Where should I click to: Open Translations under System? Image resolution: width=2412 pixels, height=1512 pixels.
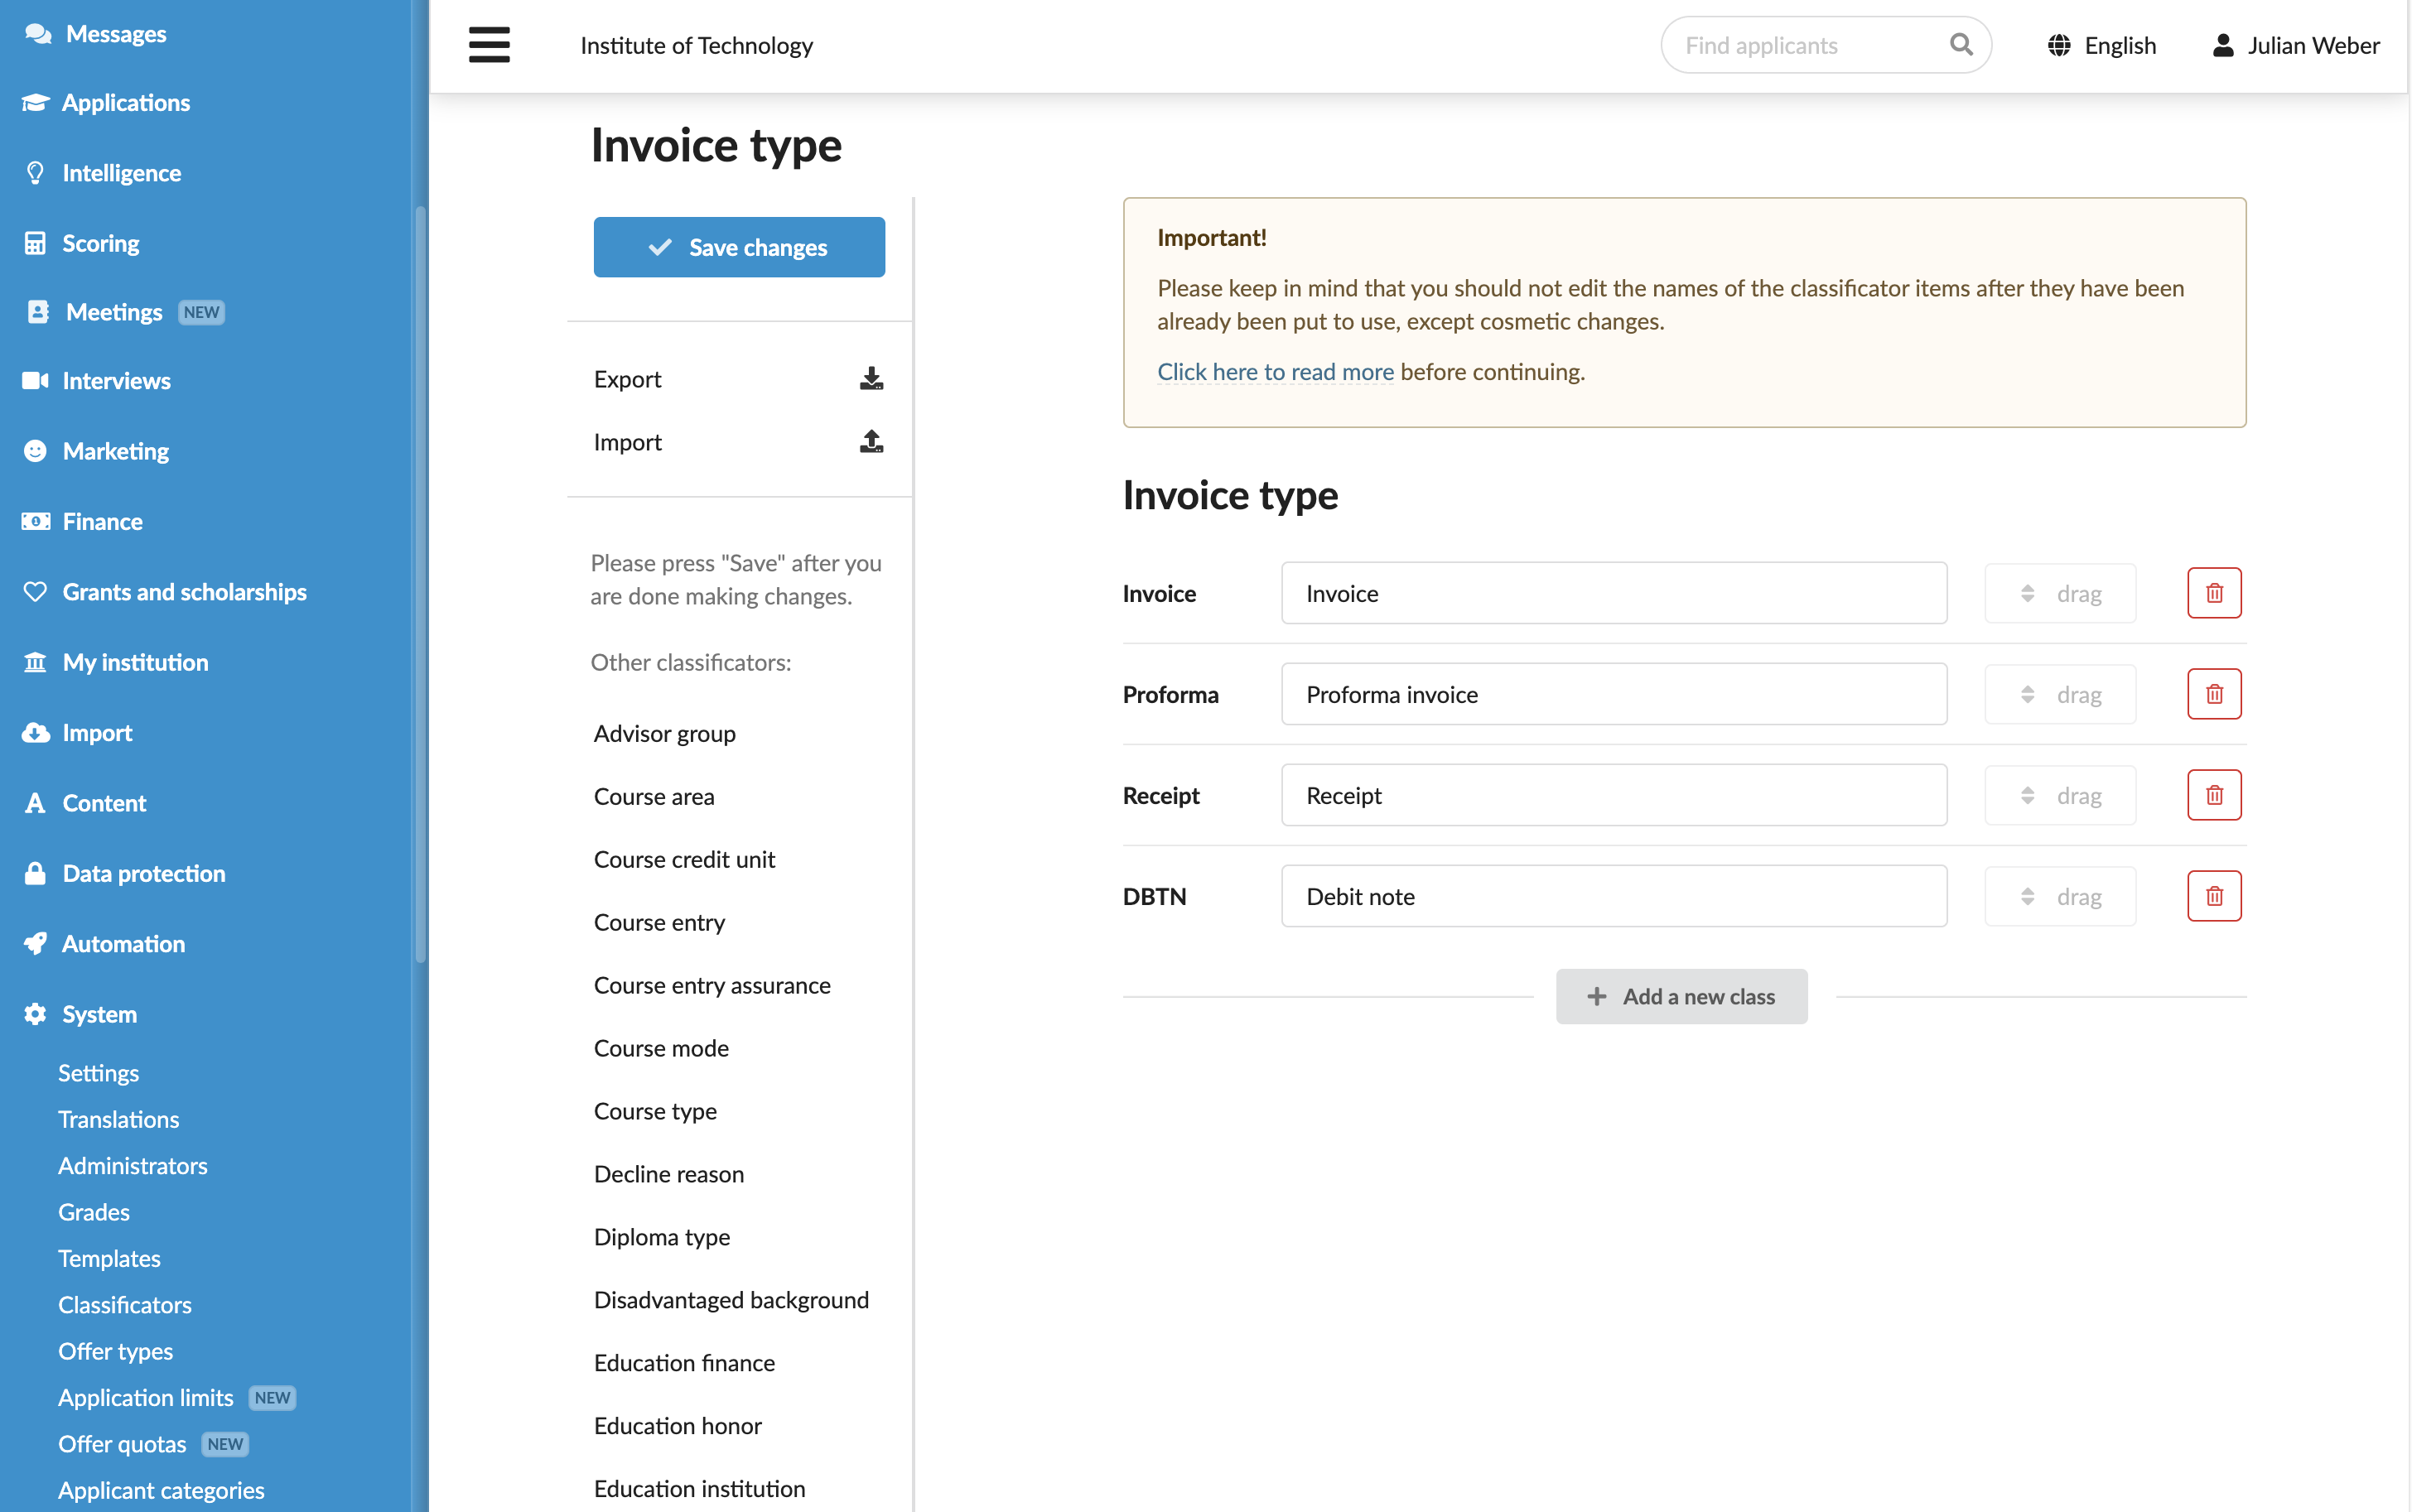click(x=119, y=1119)
